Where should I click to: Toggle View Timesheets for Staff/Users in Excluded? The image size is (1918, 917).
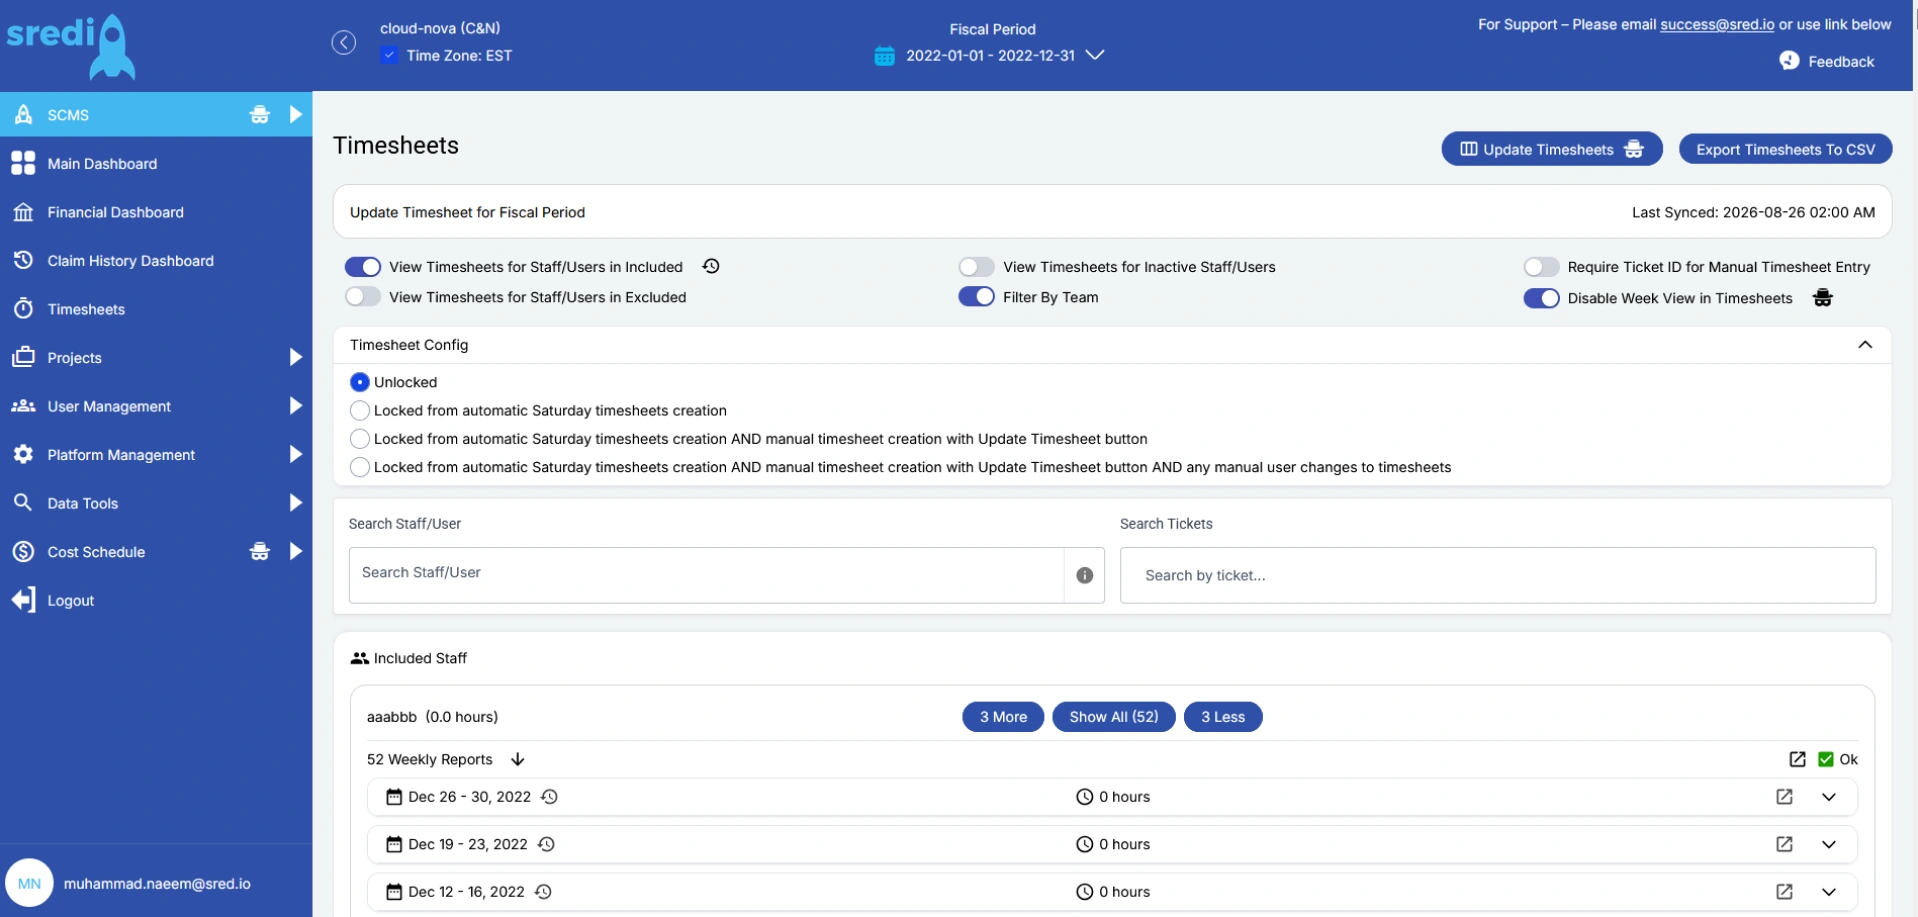pos(363,297)
